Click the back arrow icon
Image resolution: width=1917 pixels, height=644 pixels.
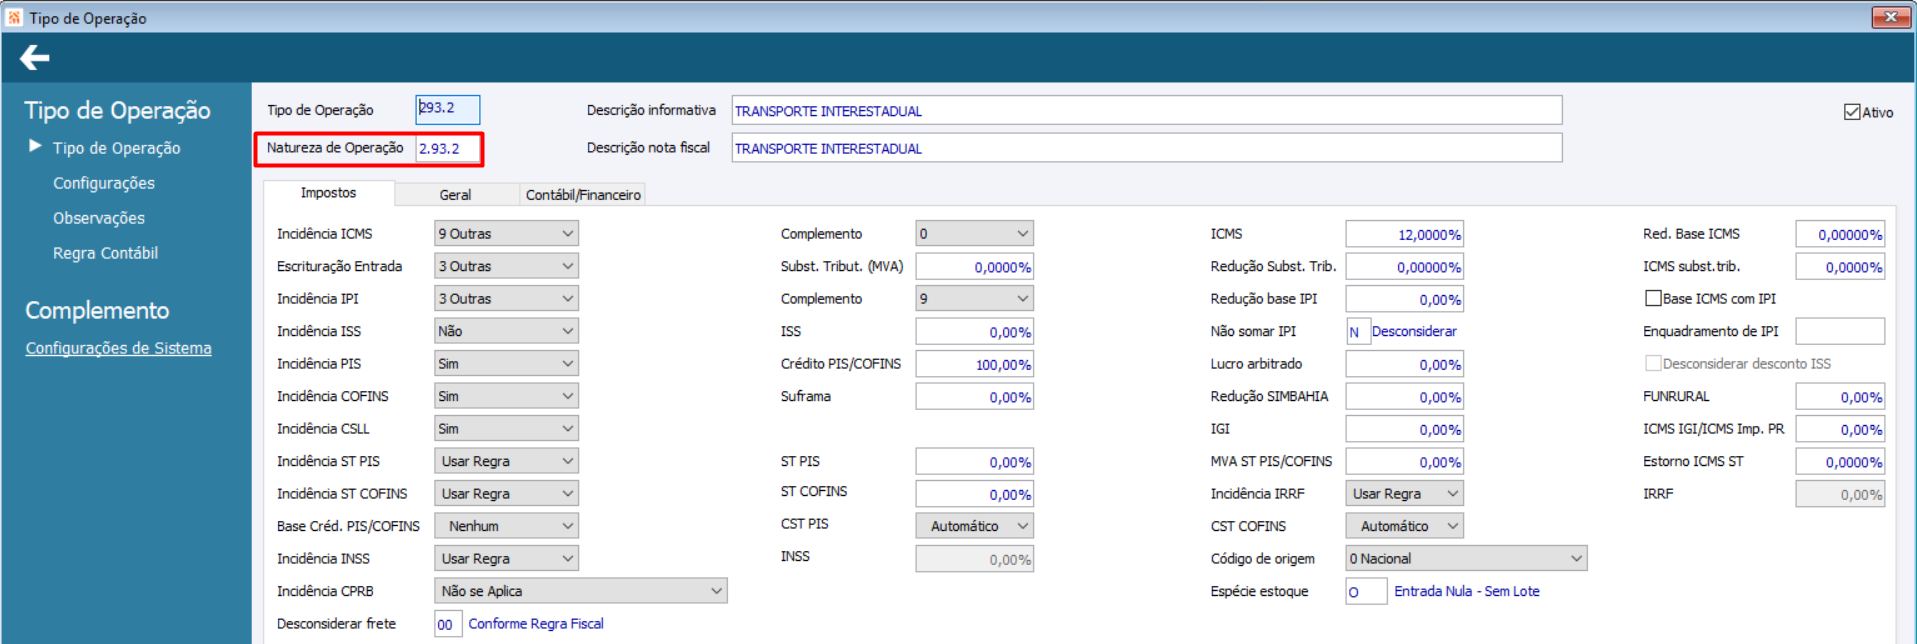(35, 58)
